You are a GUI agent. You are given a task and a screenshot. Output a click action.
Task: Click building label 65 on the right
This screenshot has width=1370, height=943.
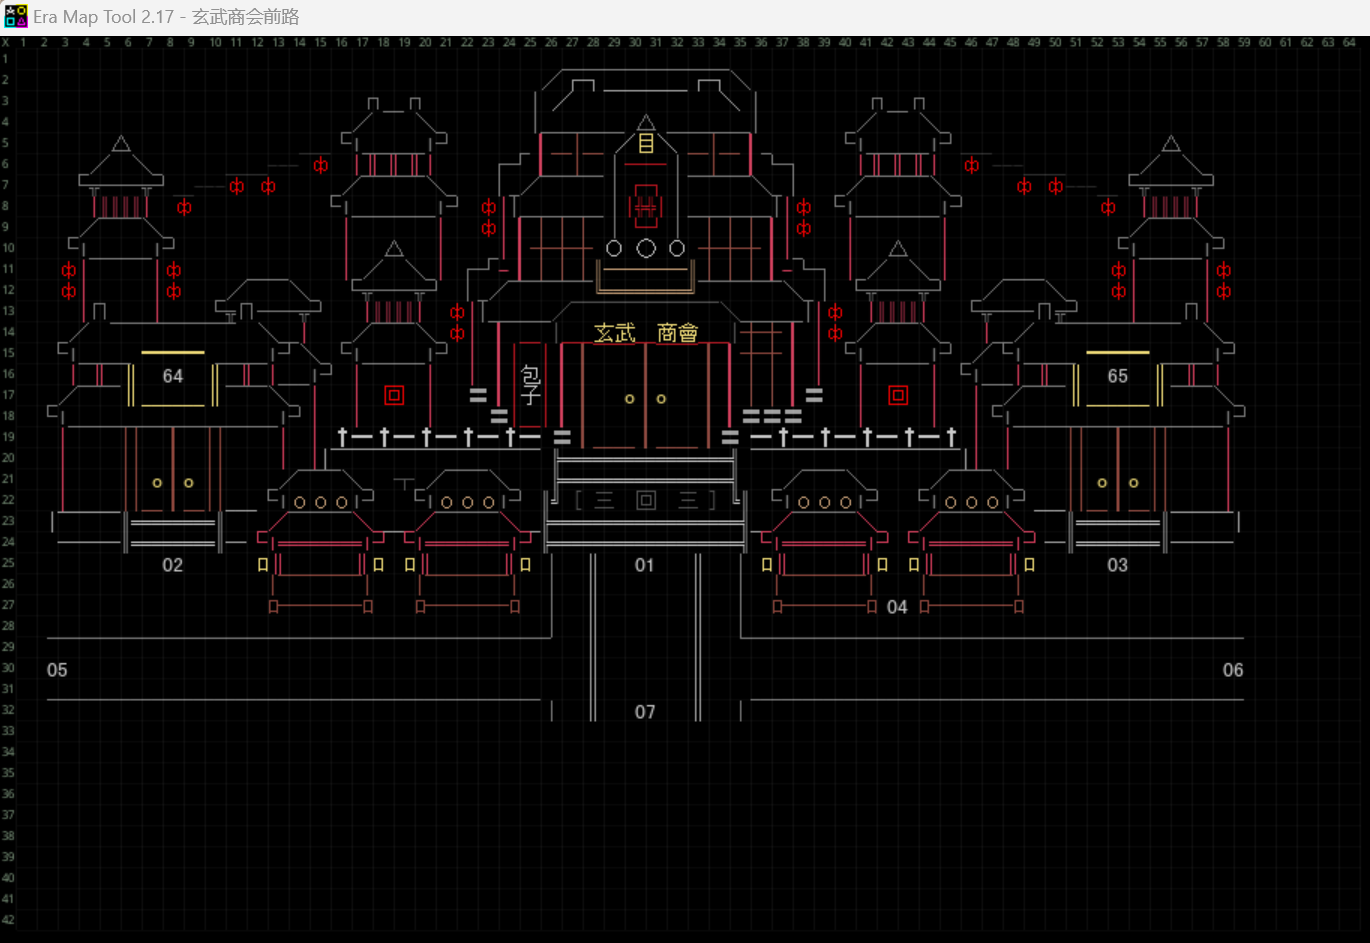(1118, 377)
